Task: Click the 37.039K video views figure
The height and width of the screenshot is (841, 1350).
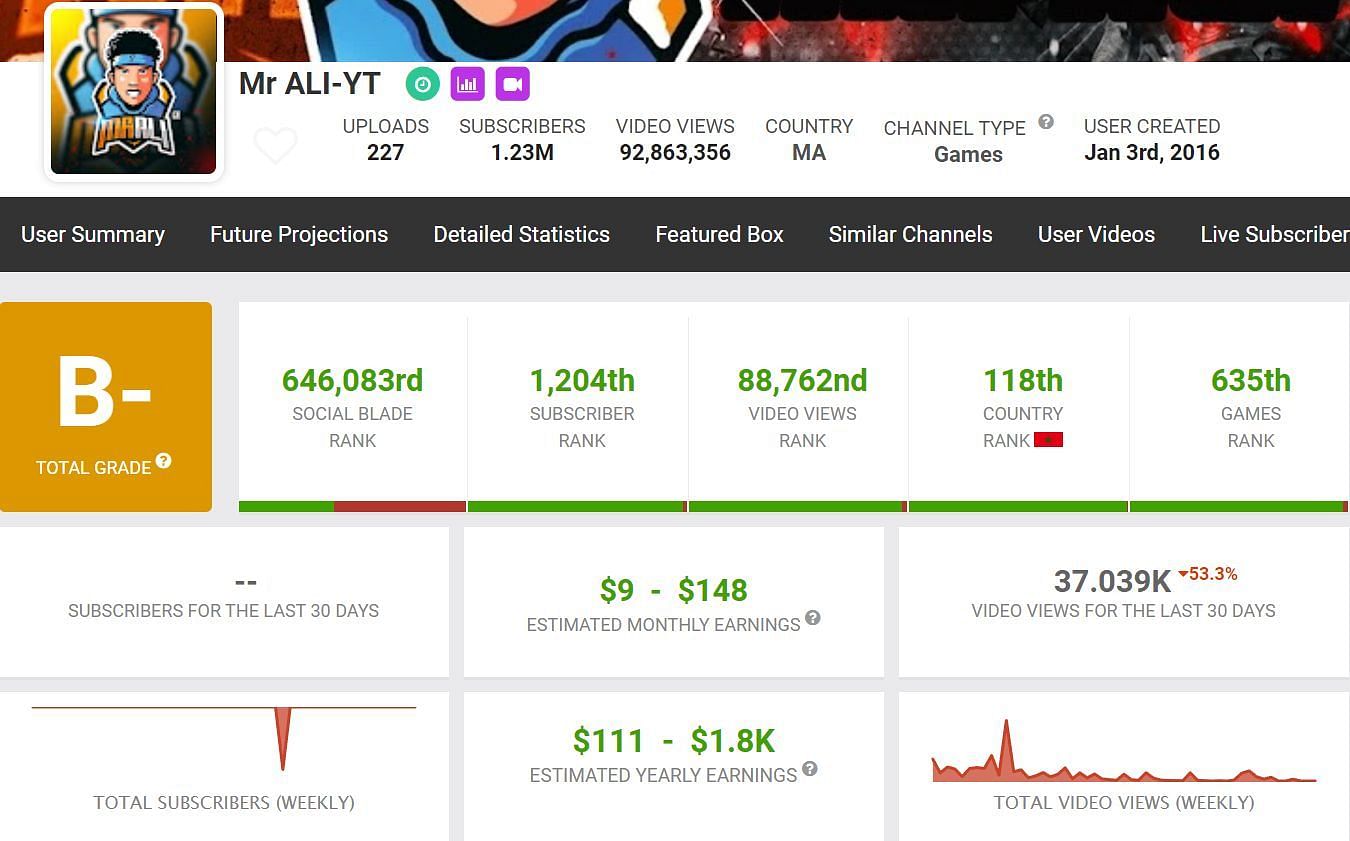Action: click(x=1112, y=581)
